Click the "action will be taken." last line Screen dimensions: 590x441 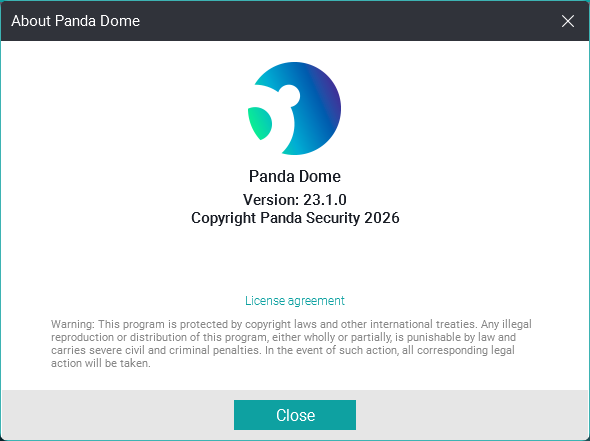[x=101, y=363]
